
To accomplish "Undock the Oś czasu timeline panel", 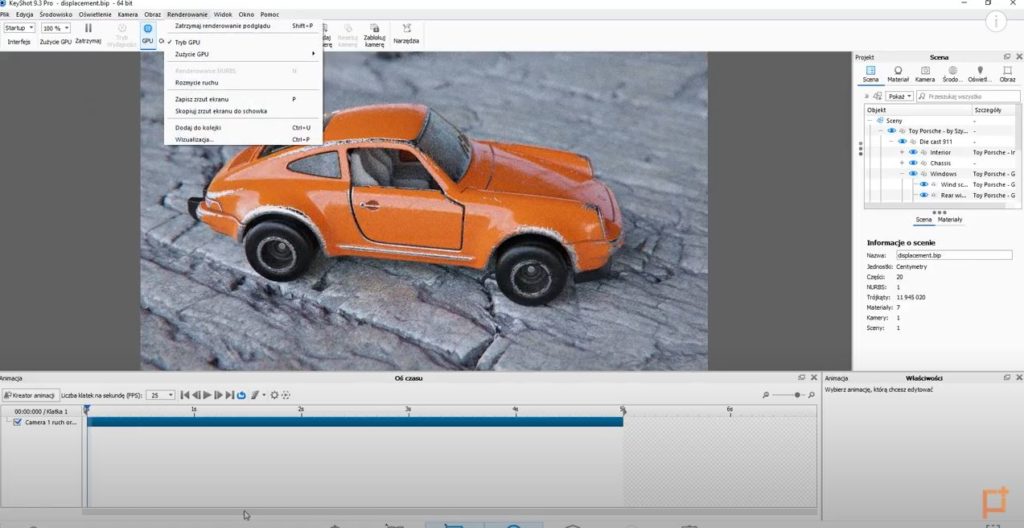I will coord(802,378).
